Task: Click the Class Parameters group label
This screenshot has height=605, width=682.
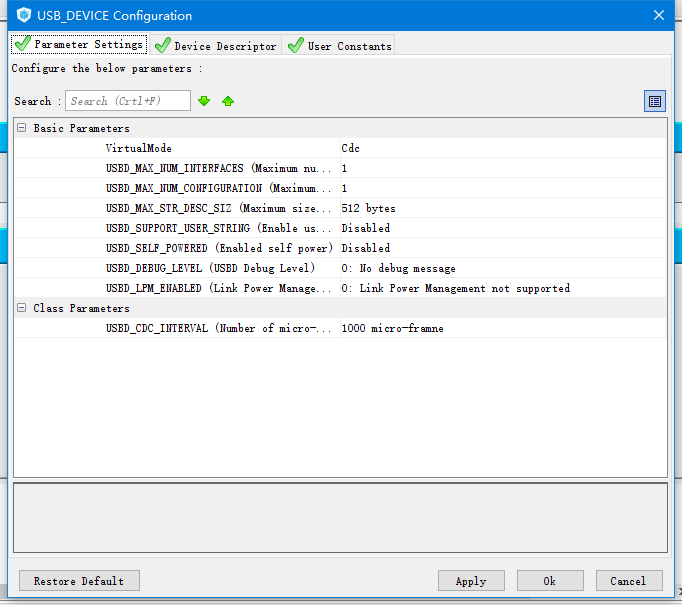Action: point(81,308)
